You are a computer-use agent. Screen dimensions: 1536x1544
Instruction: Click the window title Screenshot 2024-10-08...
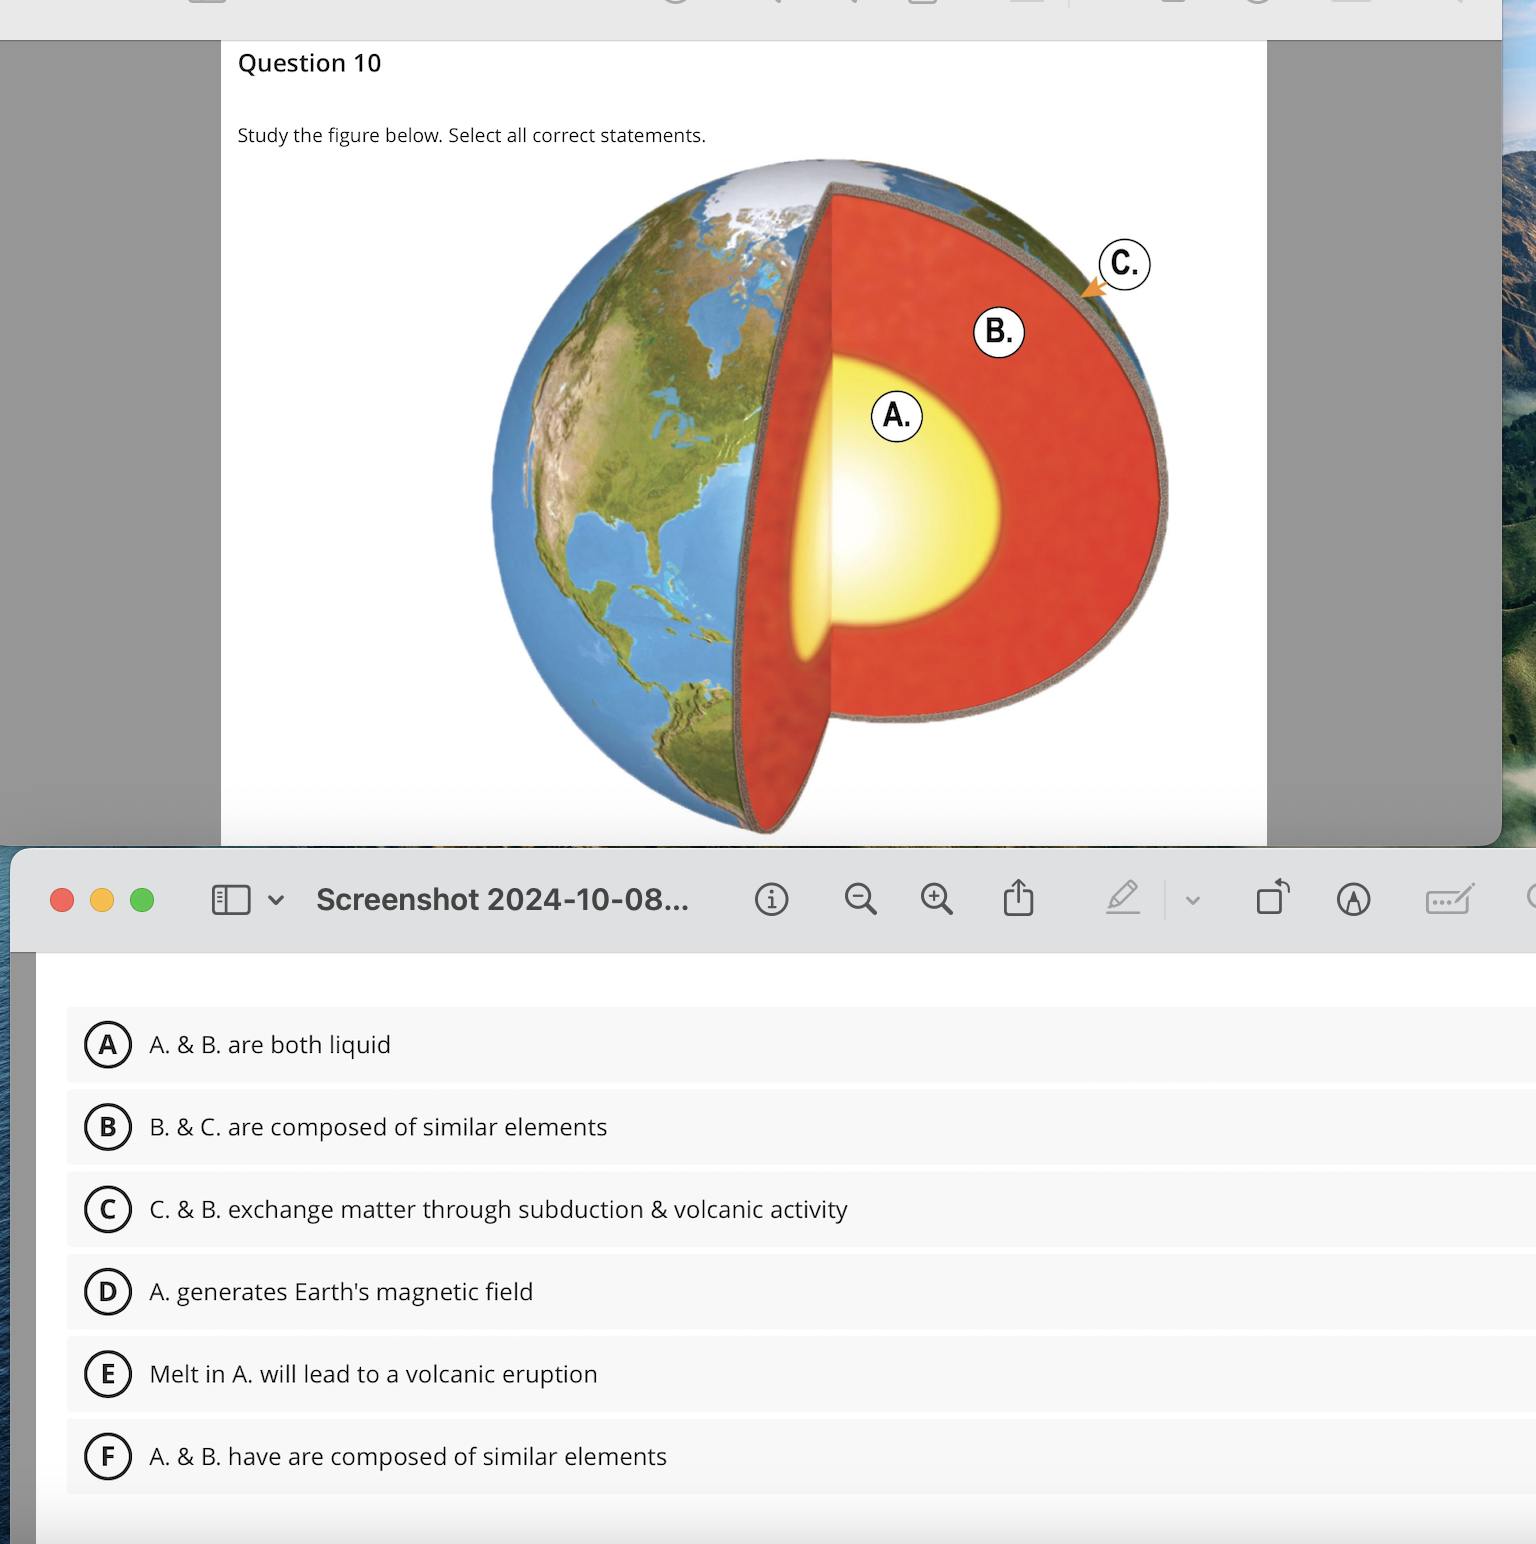(x=503, y=900)
